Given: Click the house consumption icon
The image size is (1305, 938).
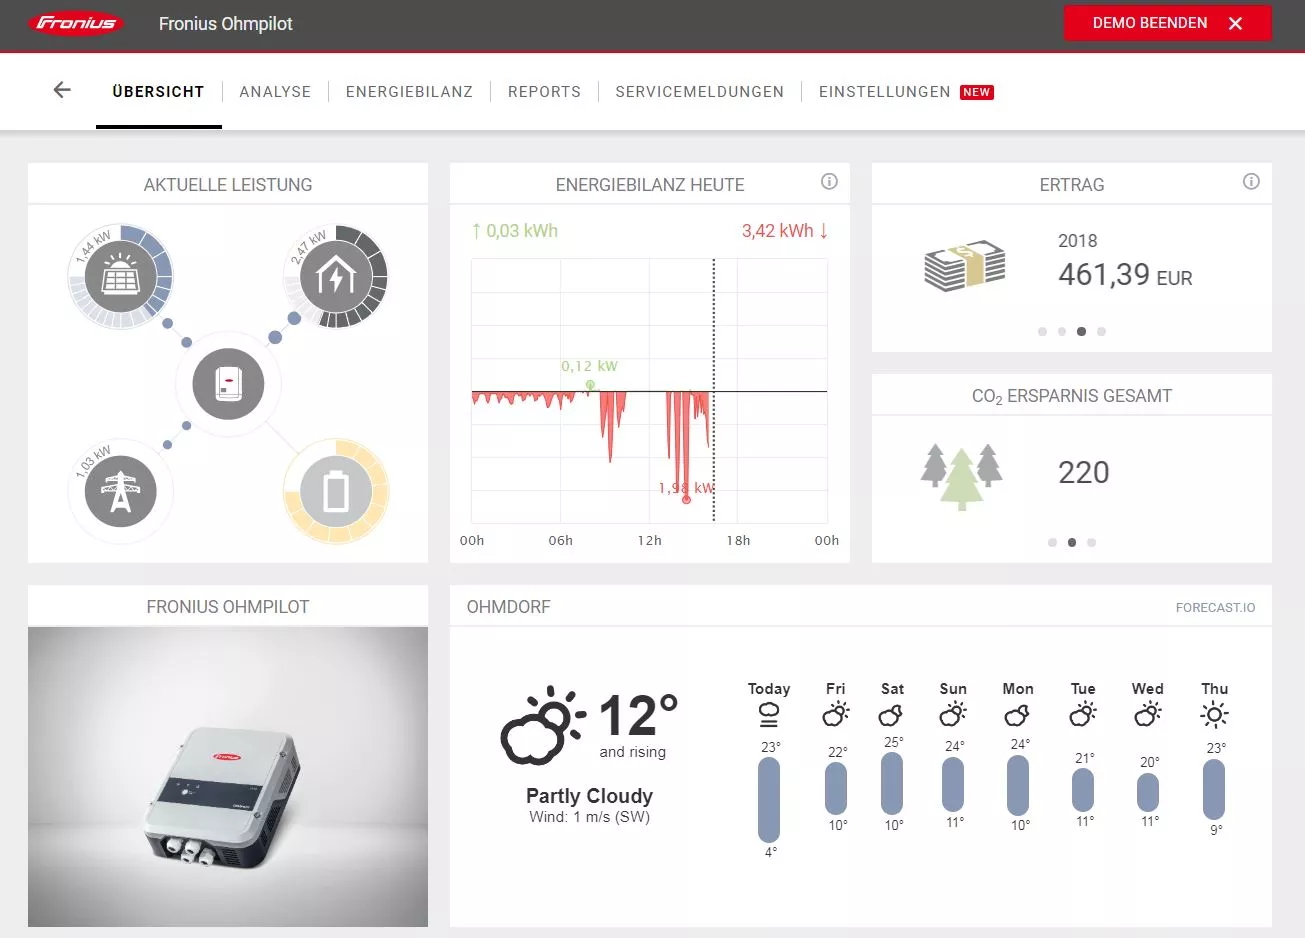Looking at the screenshot, I should (x=336, y=277).
